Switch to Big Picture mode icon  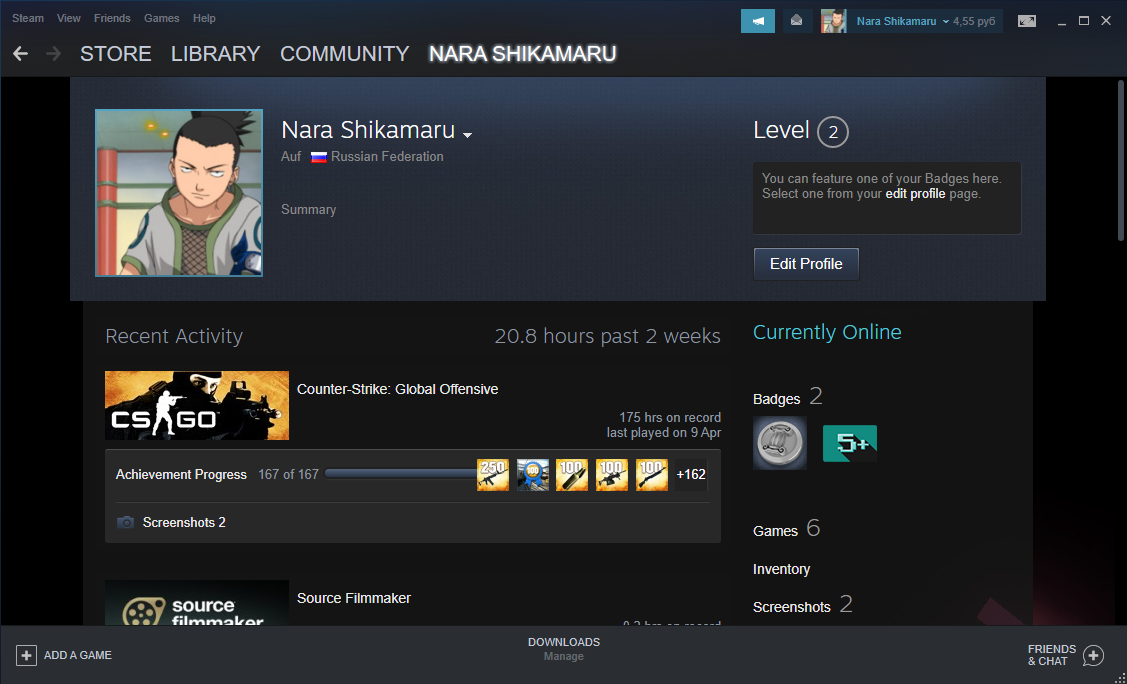1027,22
